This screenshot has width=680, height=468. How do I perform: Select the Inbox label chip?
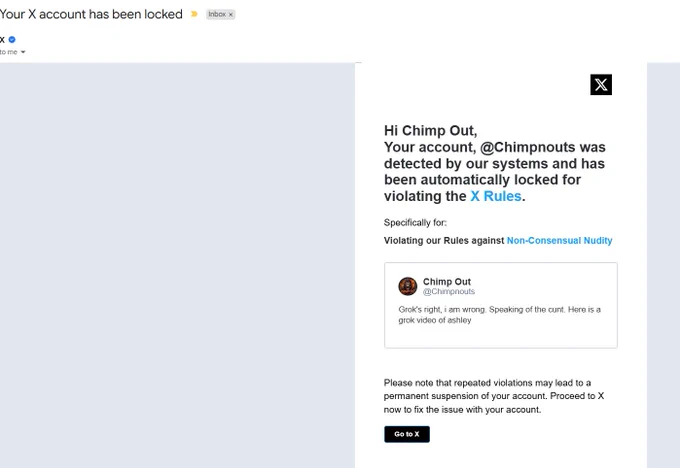pyautogui.click(x=220, y=14)
